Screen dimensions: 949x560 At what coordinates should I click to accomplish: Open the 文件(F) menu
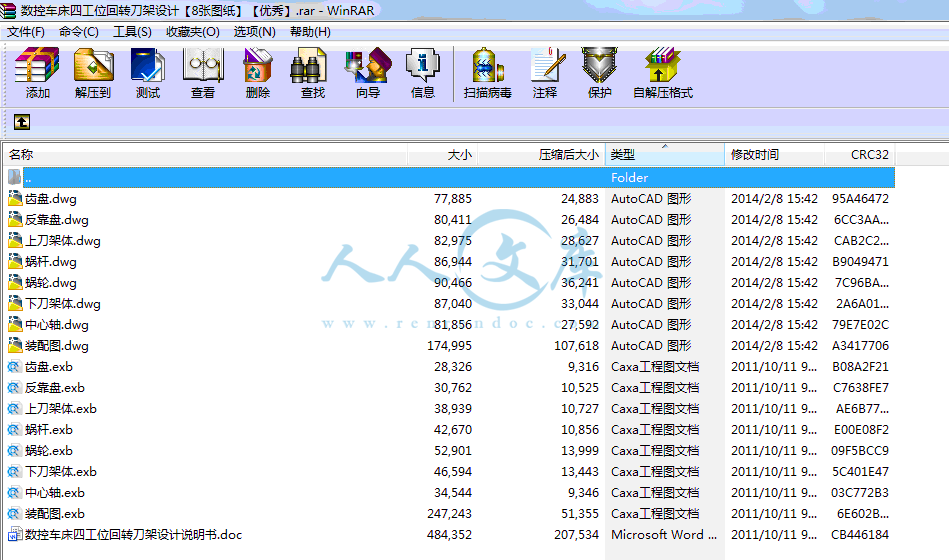click(25, 31)
